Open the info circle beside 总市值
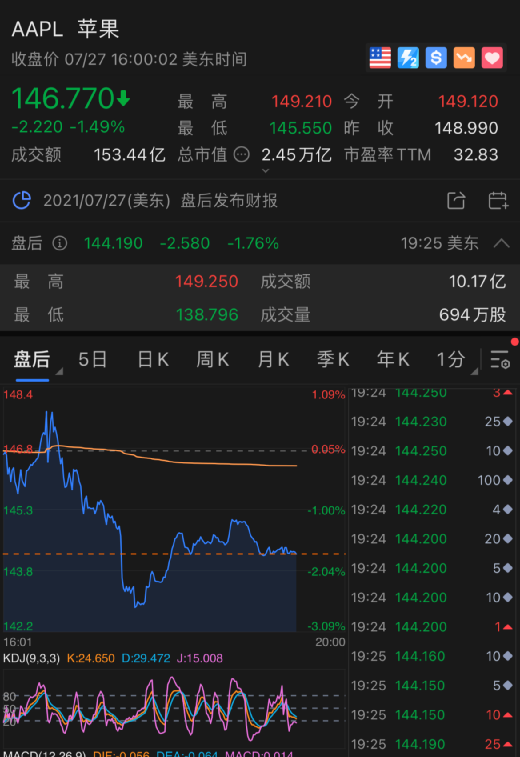Screen dimensions: 520x757 [x=241, y=154]
